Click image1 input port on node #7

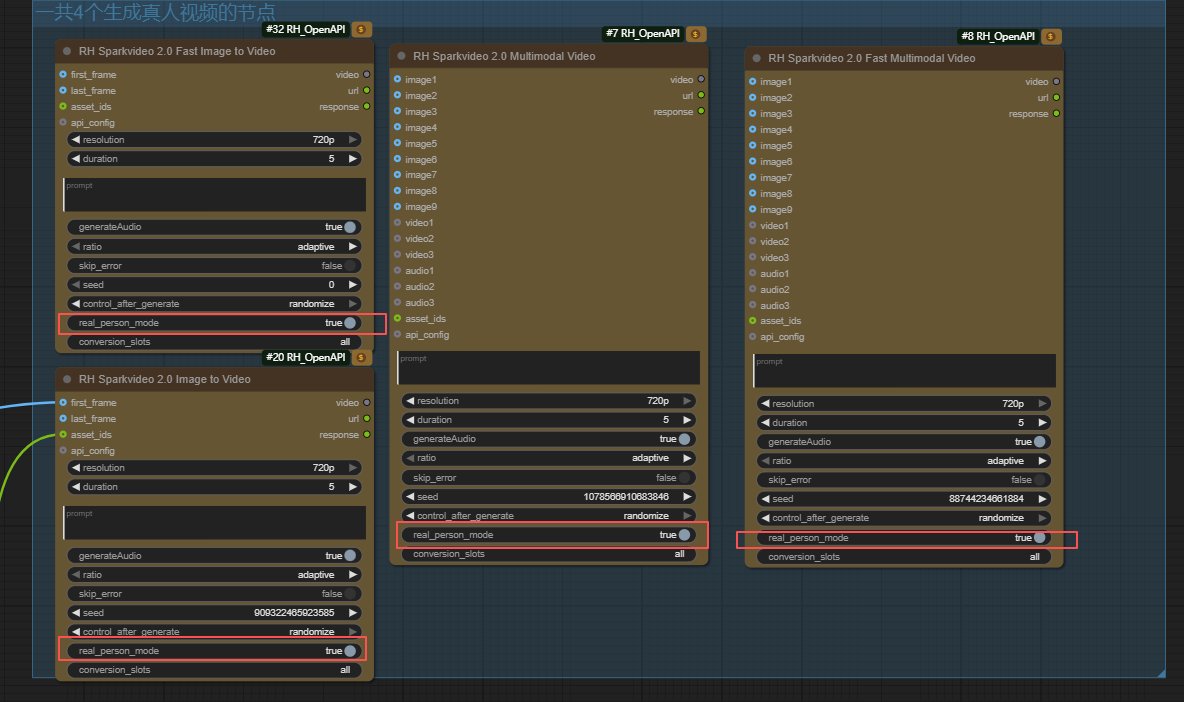pyautogui.click(x=397, y=79)
